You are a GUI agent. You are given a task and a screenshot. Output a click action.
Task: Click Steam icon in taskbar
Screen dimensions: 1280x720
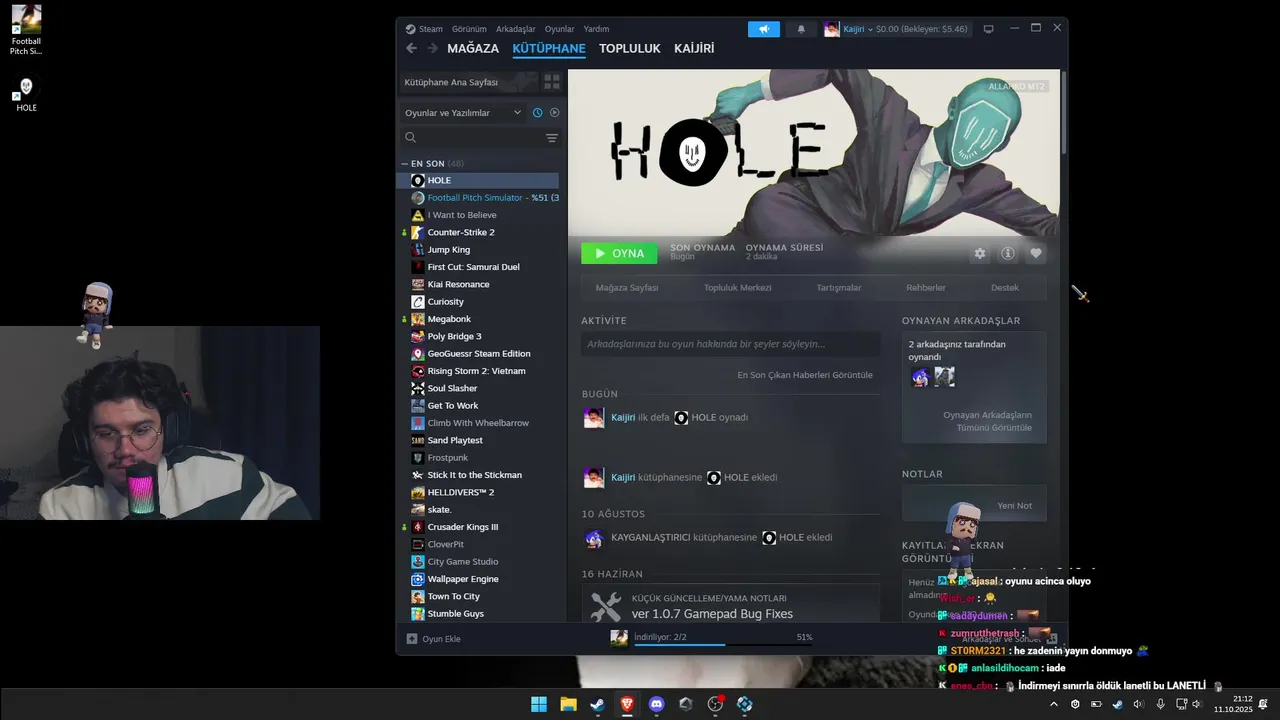pos(597,704)
